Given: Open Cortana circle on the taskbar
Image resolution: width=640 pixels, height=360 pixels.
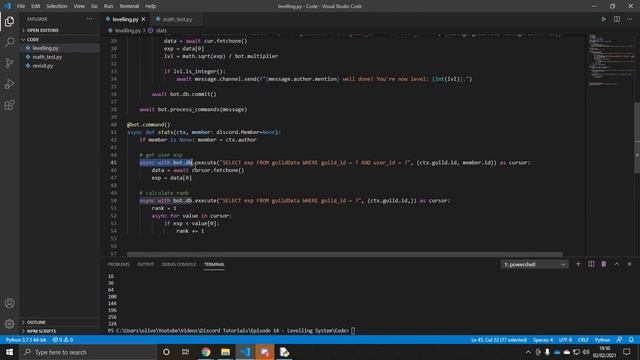Looking at the screenshot, I should coord(166,352).
